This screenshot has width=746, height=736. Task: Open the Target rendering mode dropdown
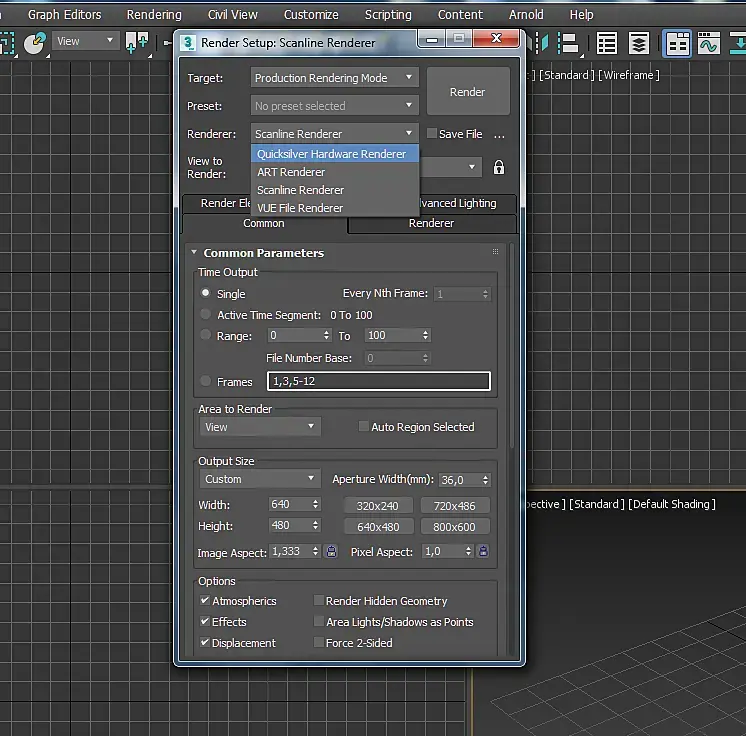pyautogui.click(x=334, y=78)
